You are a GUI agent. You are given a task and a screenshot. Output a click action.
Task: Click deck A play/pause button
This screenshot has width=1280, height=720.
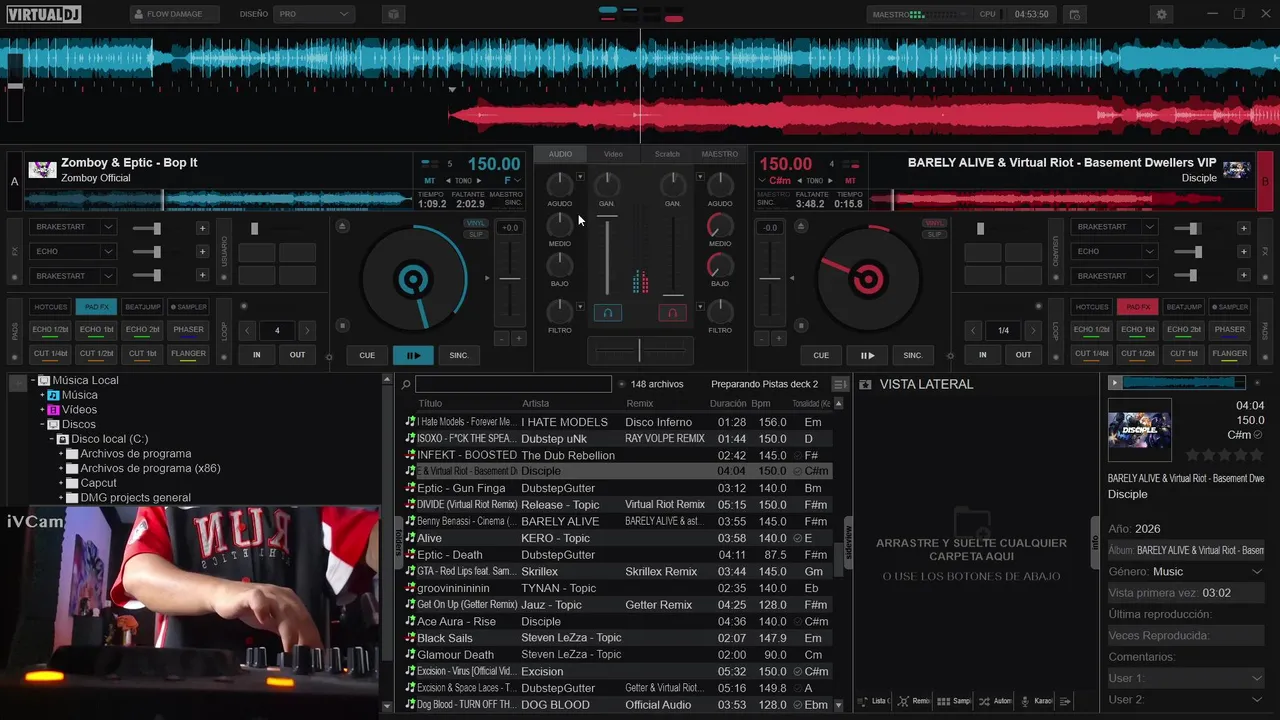(413, 355)
